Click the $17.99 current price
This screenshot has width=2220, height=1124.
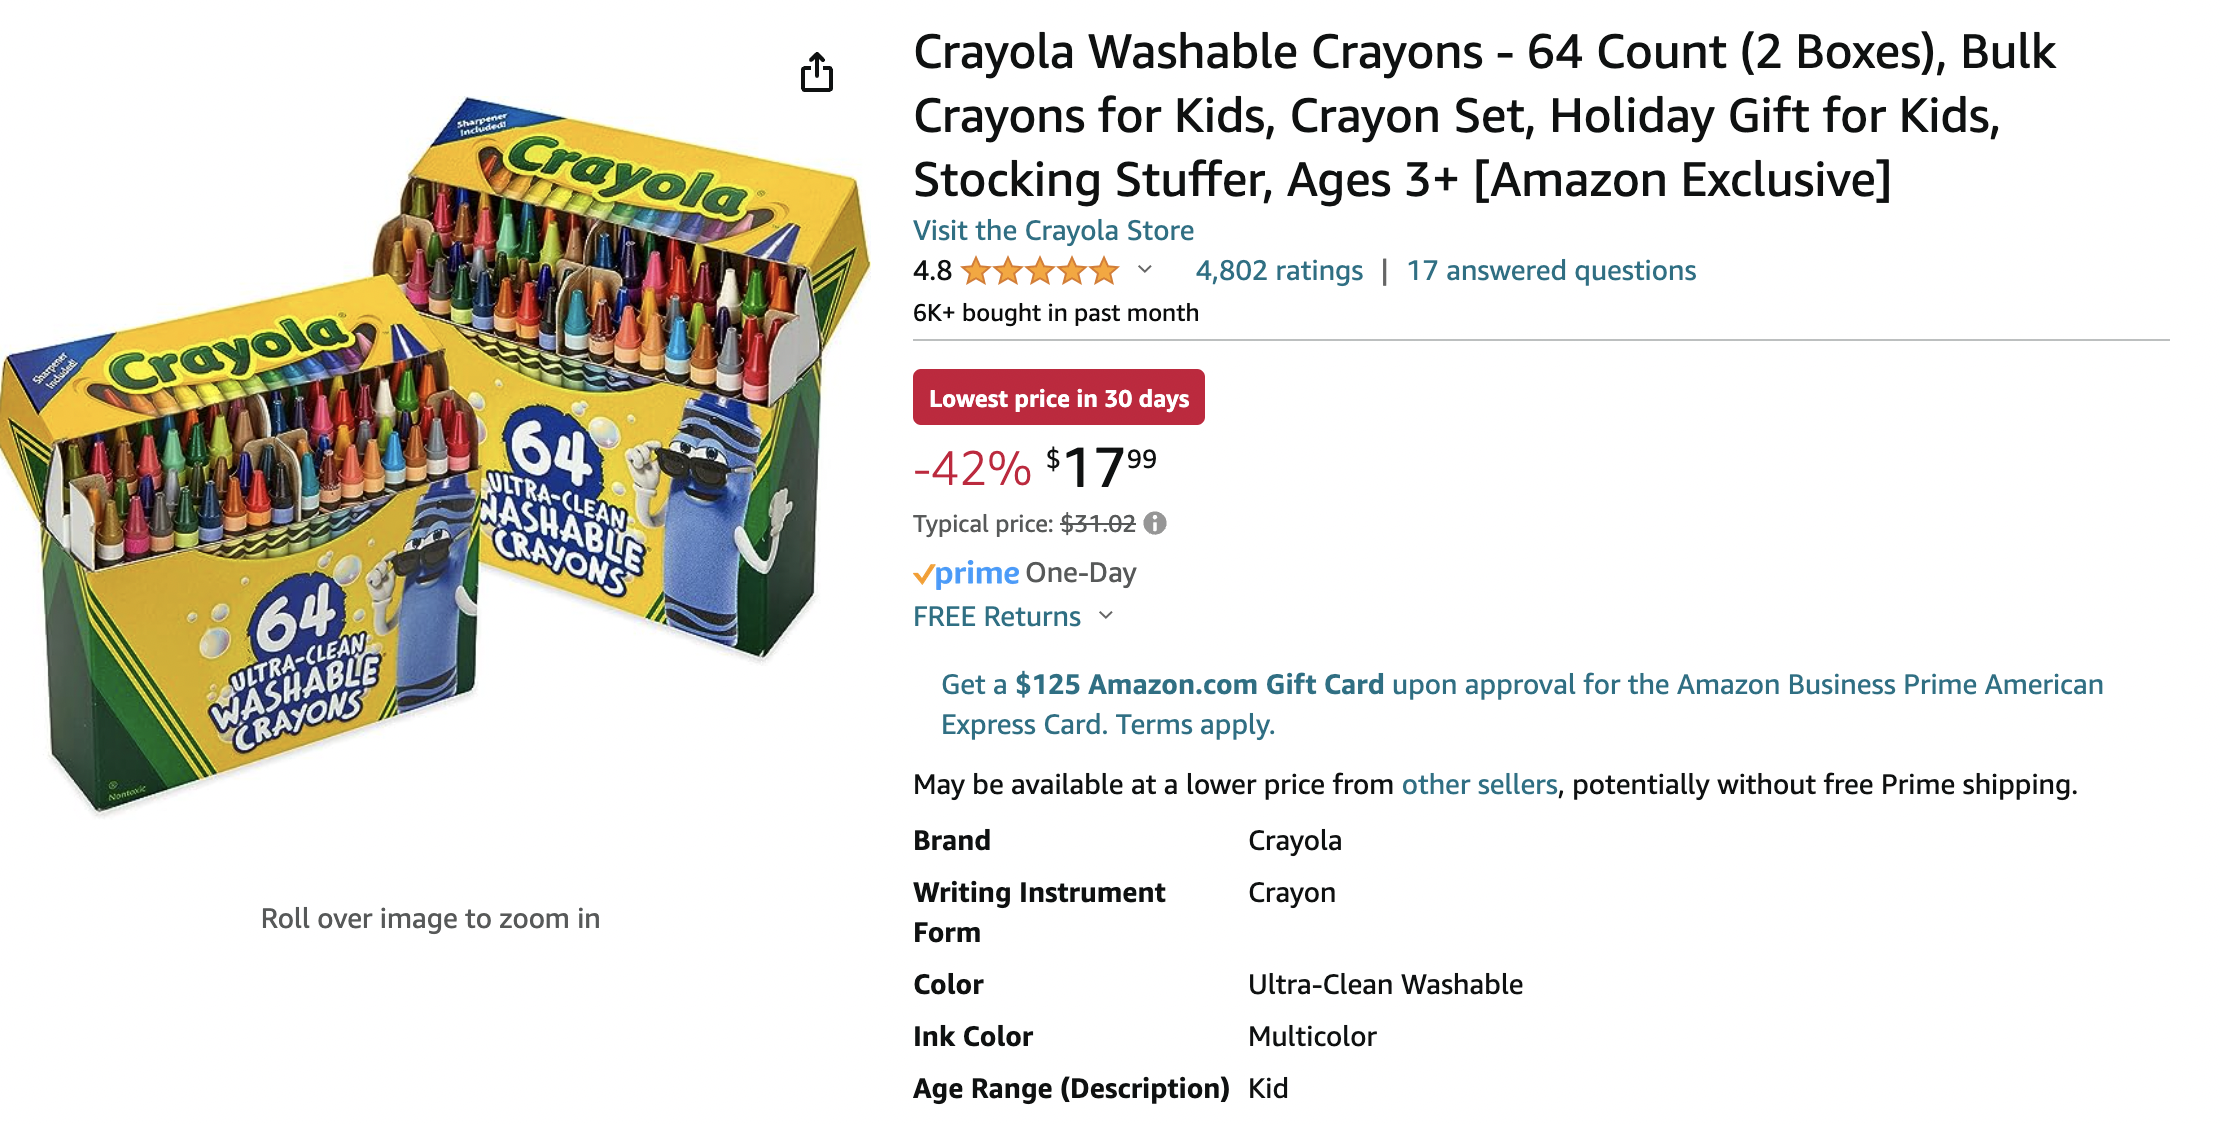coord(1101,467)
